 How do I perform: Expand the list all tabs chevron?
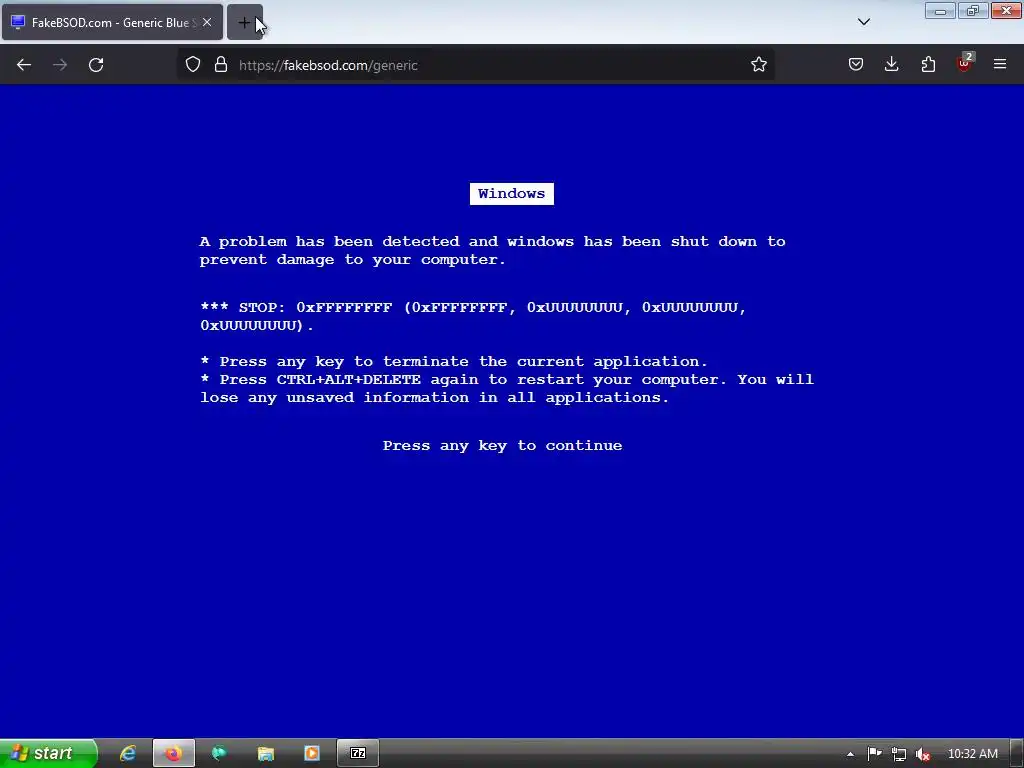[x=863, y=22]
